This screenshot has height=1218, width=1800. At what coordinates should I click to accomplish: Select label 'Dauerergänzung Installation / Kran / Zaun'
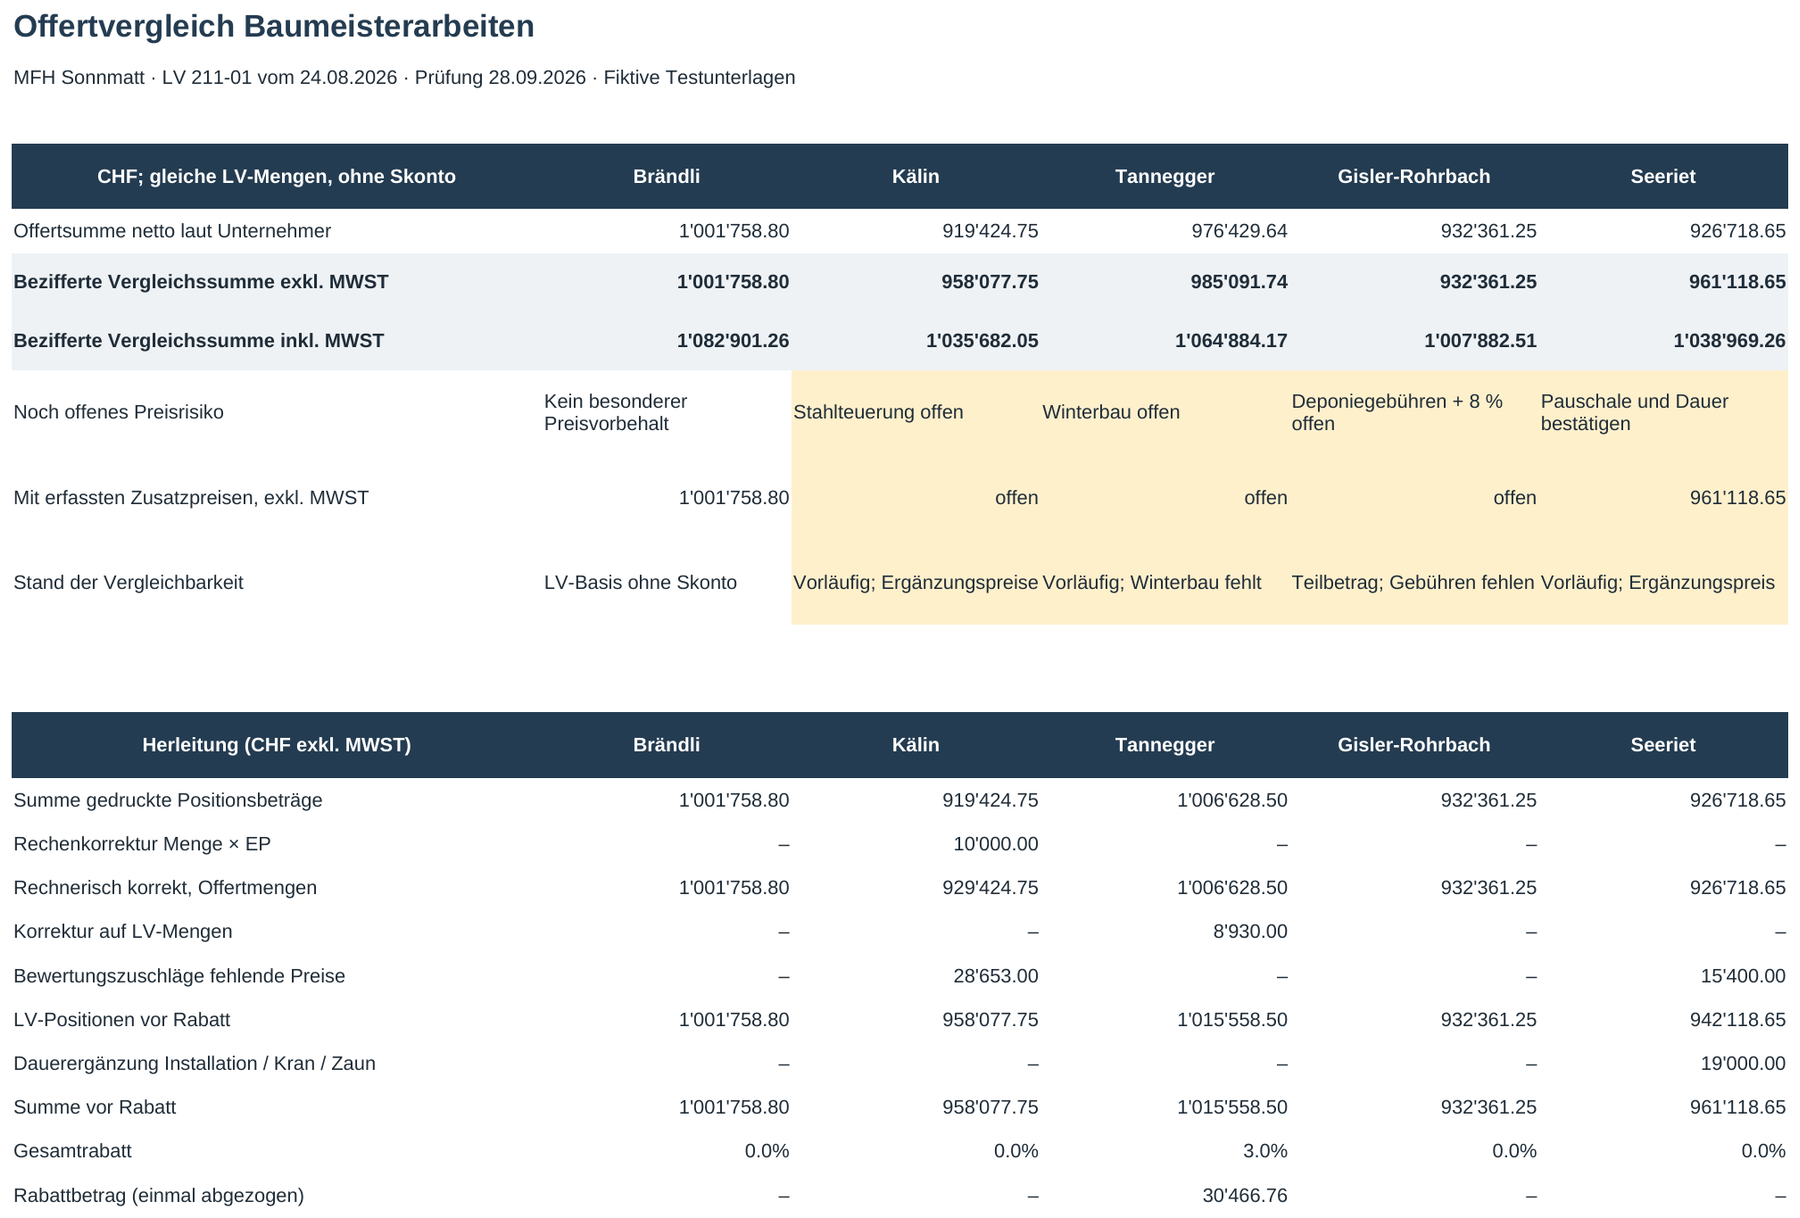click(x=195, y=1064)
